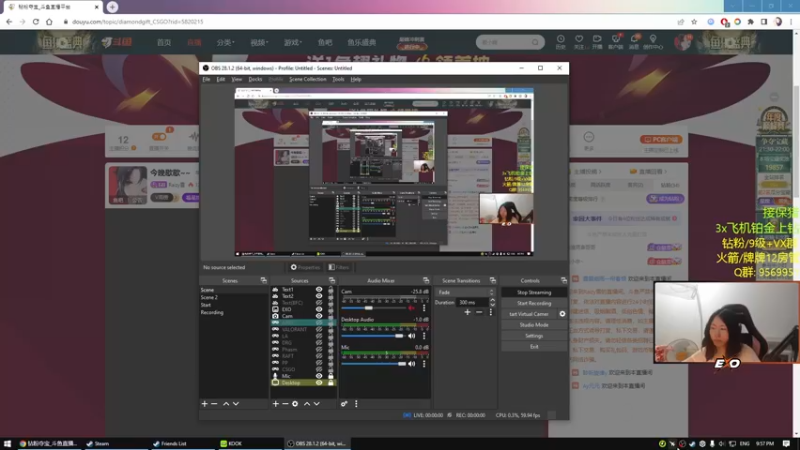Open OBS Docks menu
This screenshot has height=450, width=800.
(255, 79)
